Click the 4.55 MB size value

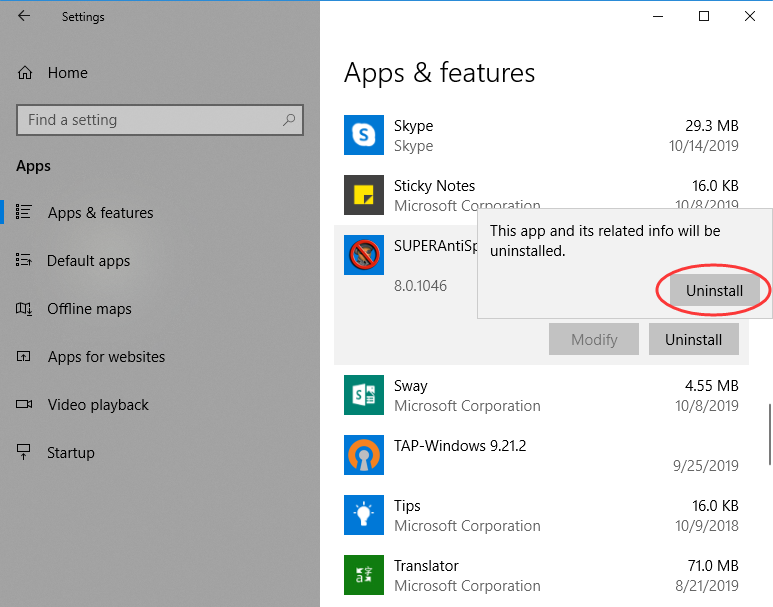click(x=712, y=386)
